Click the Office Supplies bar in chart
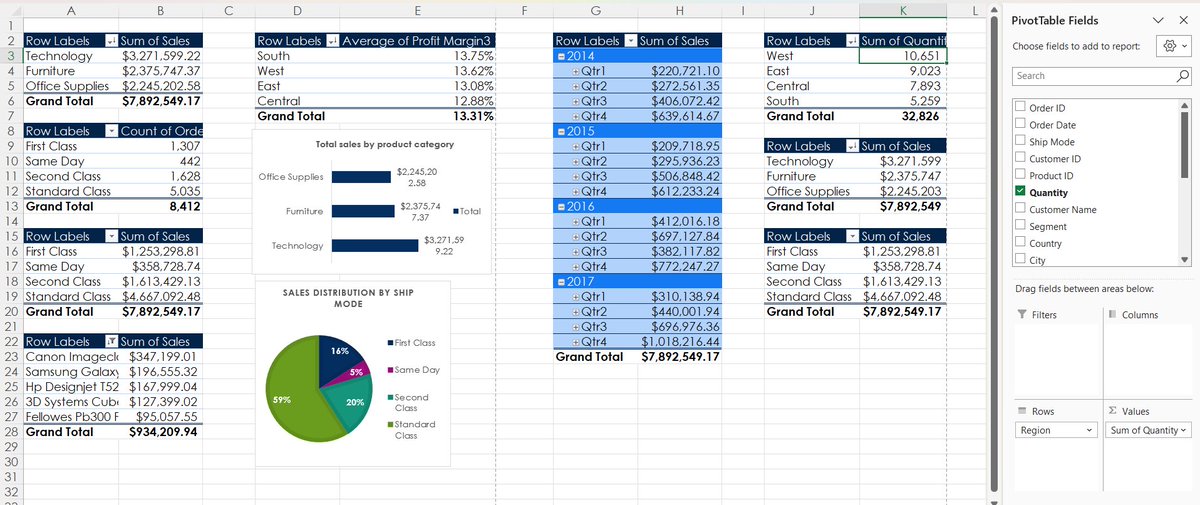The image size is (1200, 505). coord(361,177)
